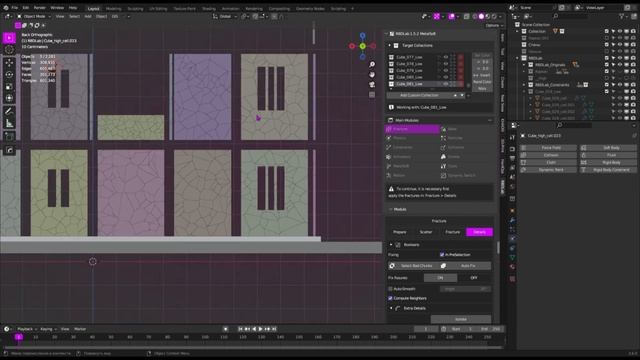Select the Annotate tool

tap(9, 111)
